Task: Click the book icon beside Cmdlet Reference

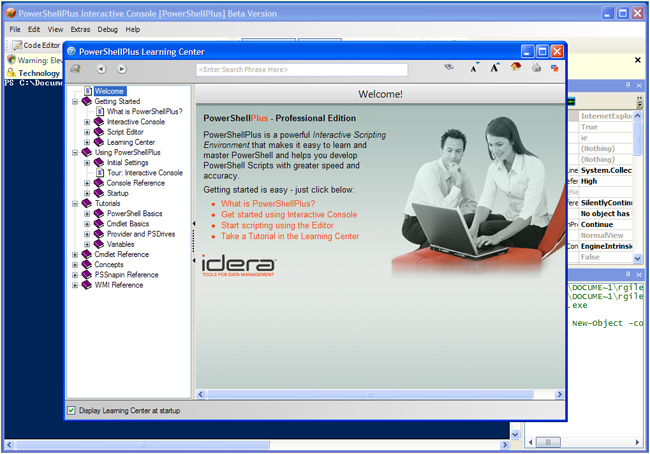Action: tap(87, 254)
